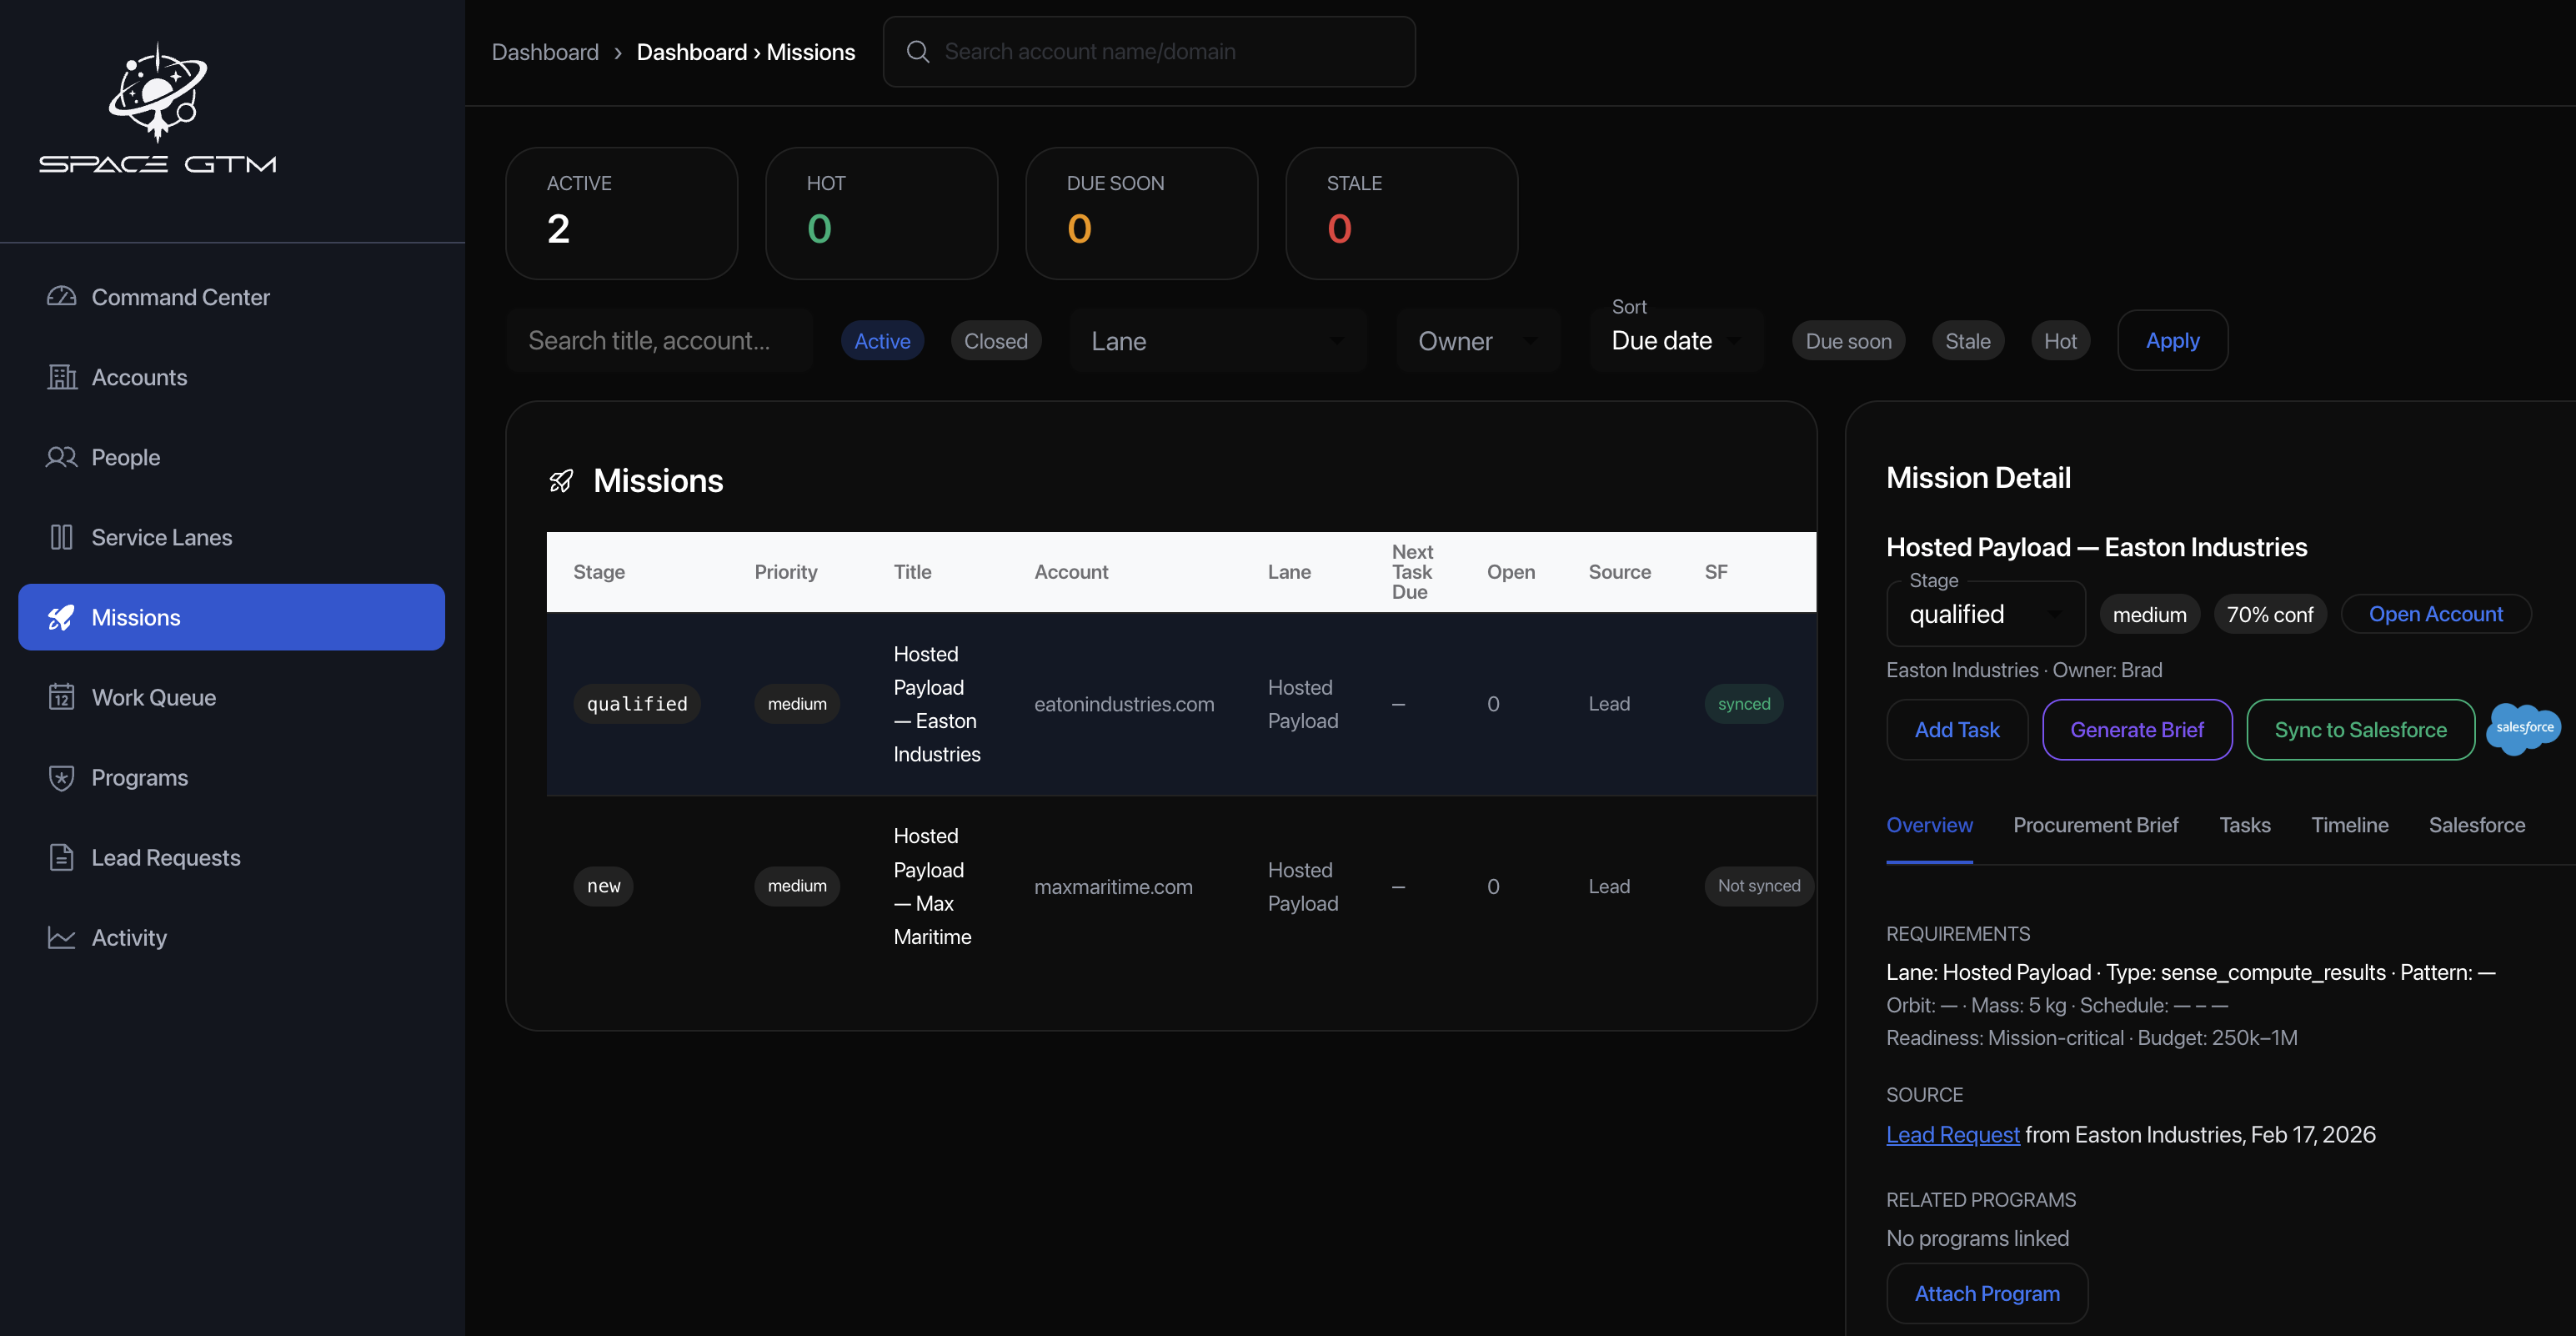The width and height of the screenshot is (2576, 1336).
Task: Select the Missions rocket icon
Action: click(61, 617)
